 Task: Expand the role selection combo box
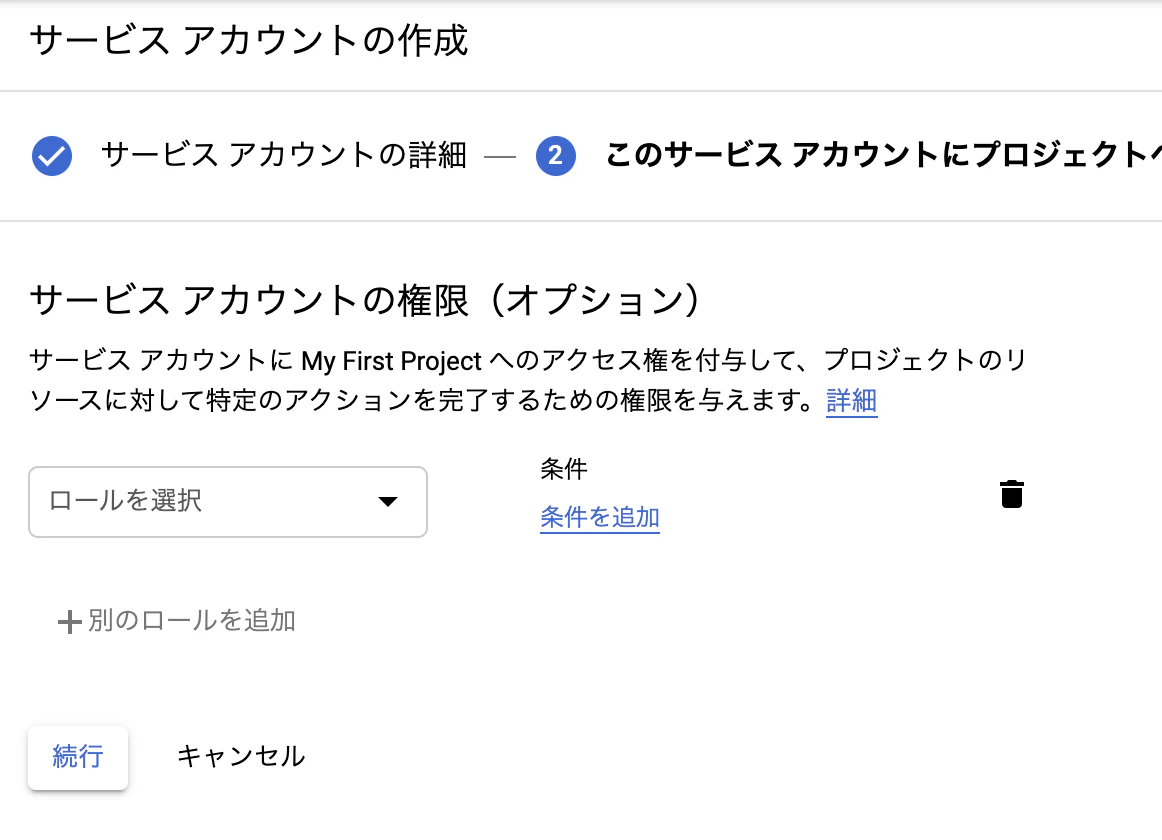(228, 502)
